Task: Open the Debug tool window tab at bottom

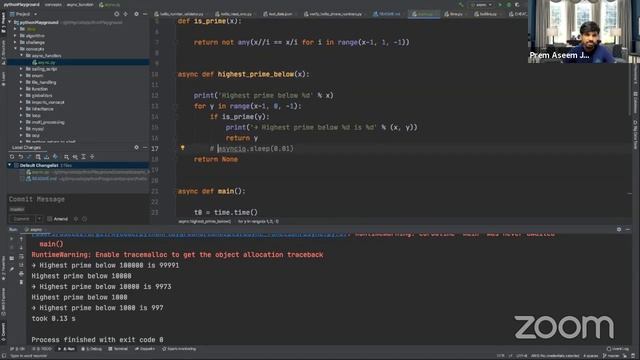Action: point(91,349)
